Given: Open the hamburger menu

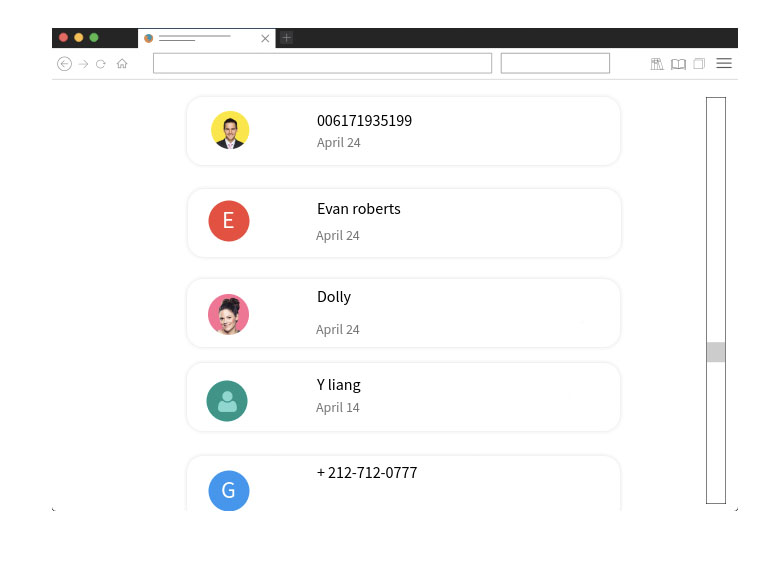Looking at the screenshot, I should pos(724,63).
